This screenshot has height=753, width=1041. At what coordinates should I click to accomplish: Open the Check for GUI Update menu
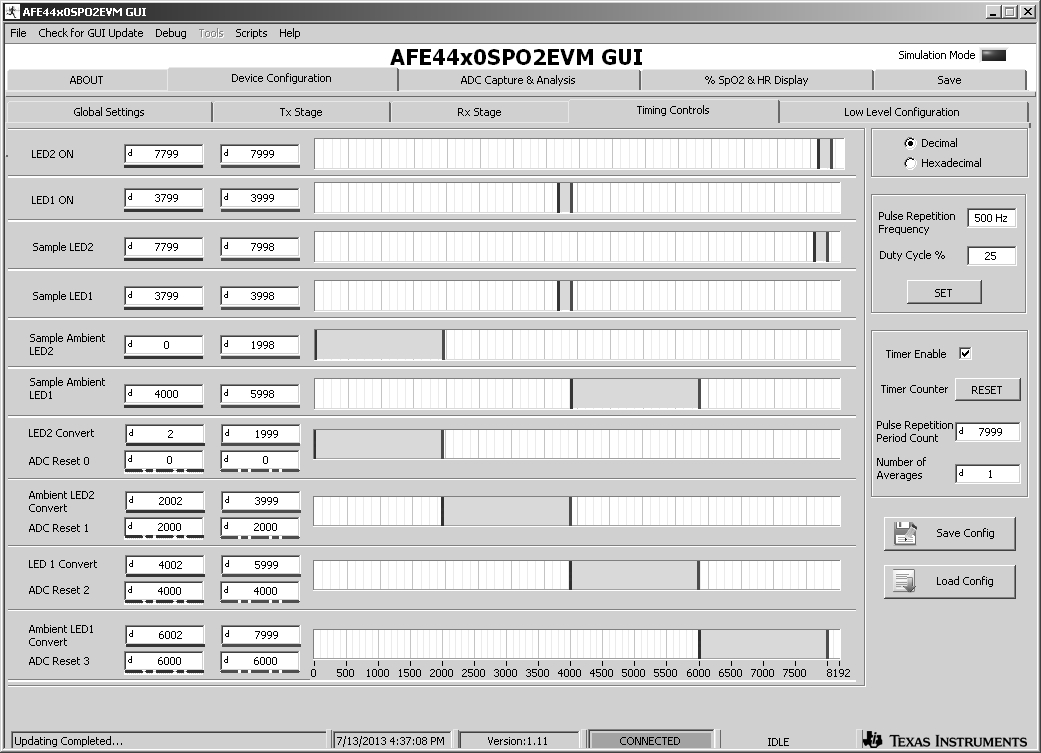91,33
